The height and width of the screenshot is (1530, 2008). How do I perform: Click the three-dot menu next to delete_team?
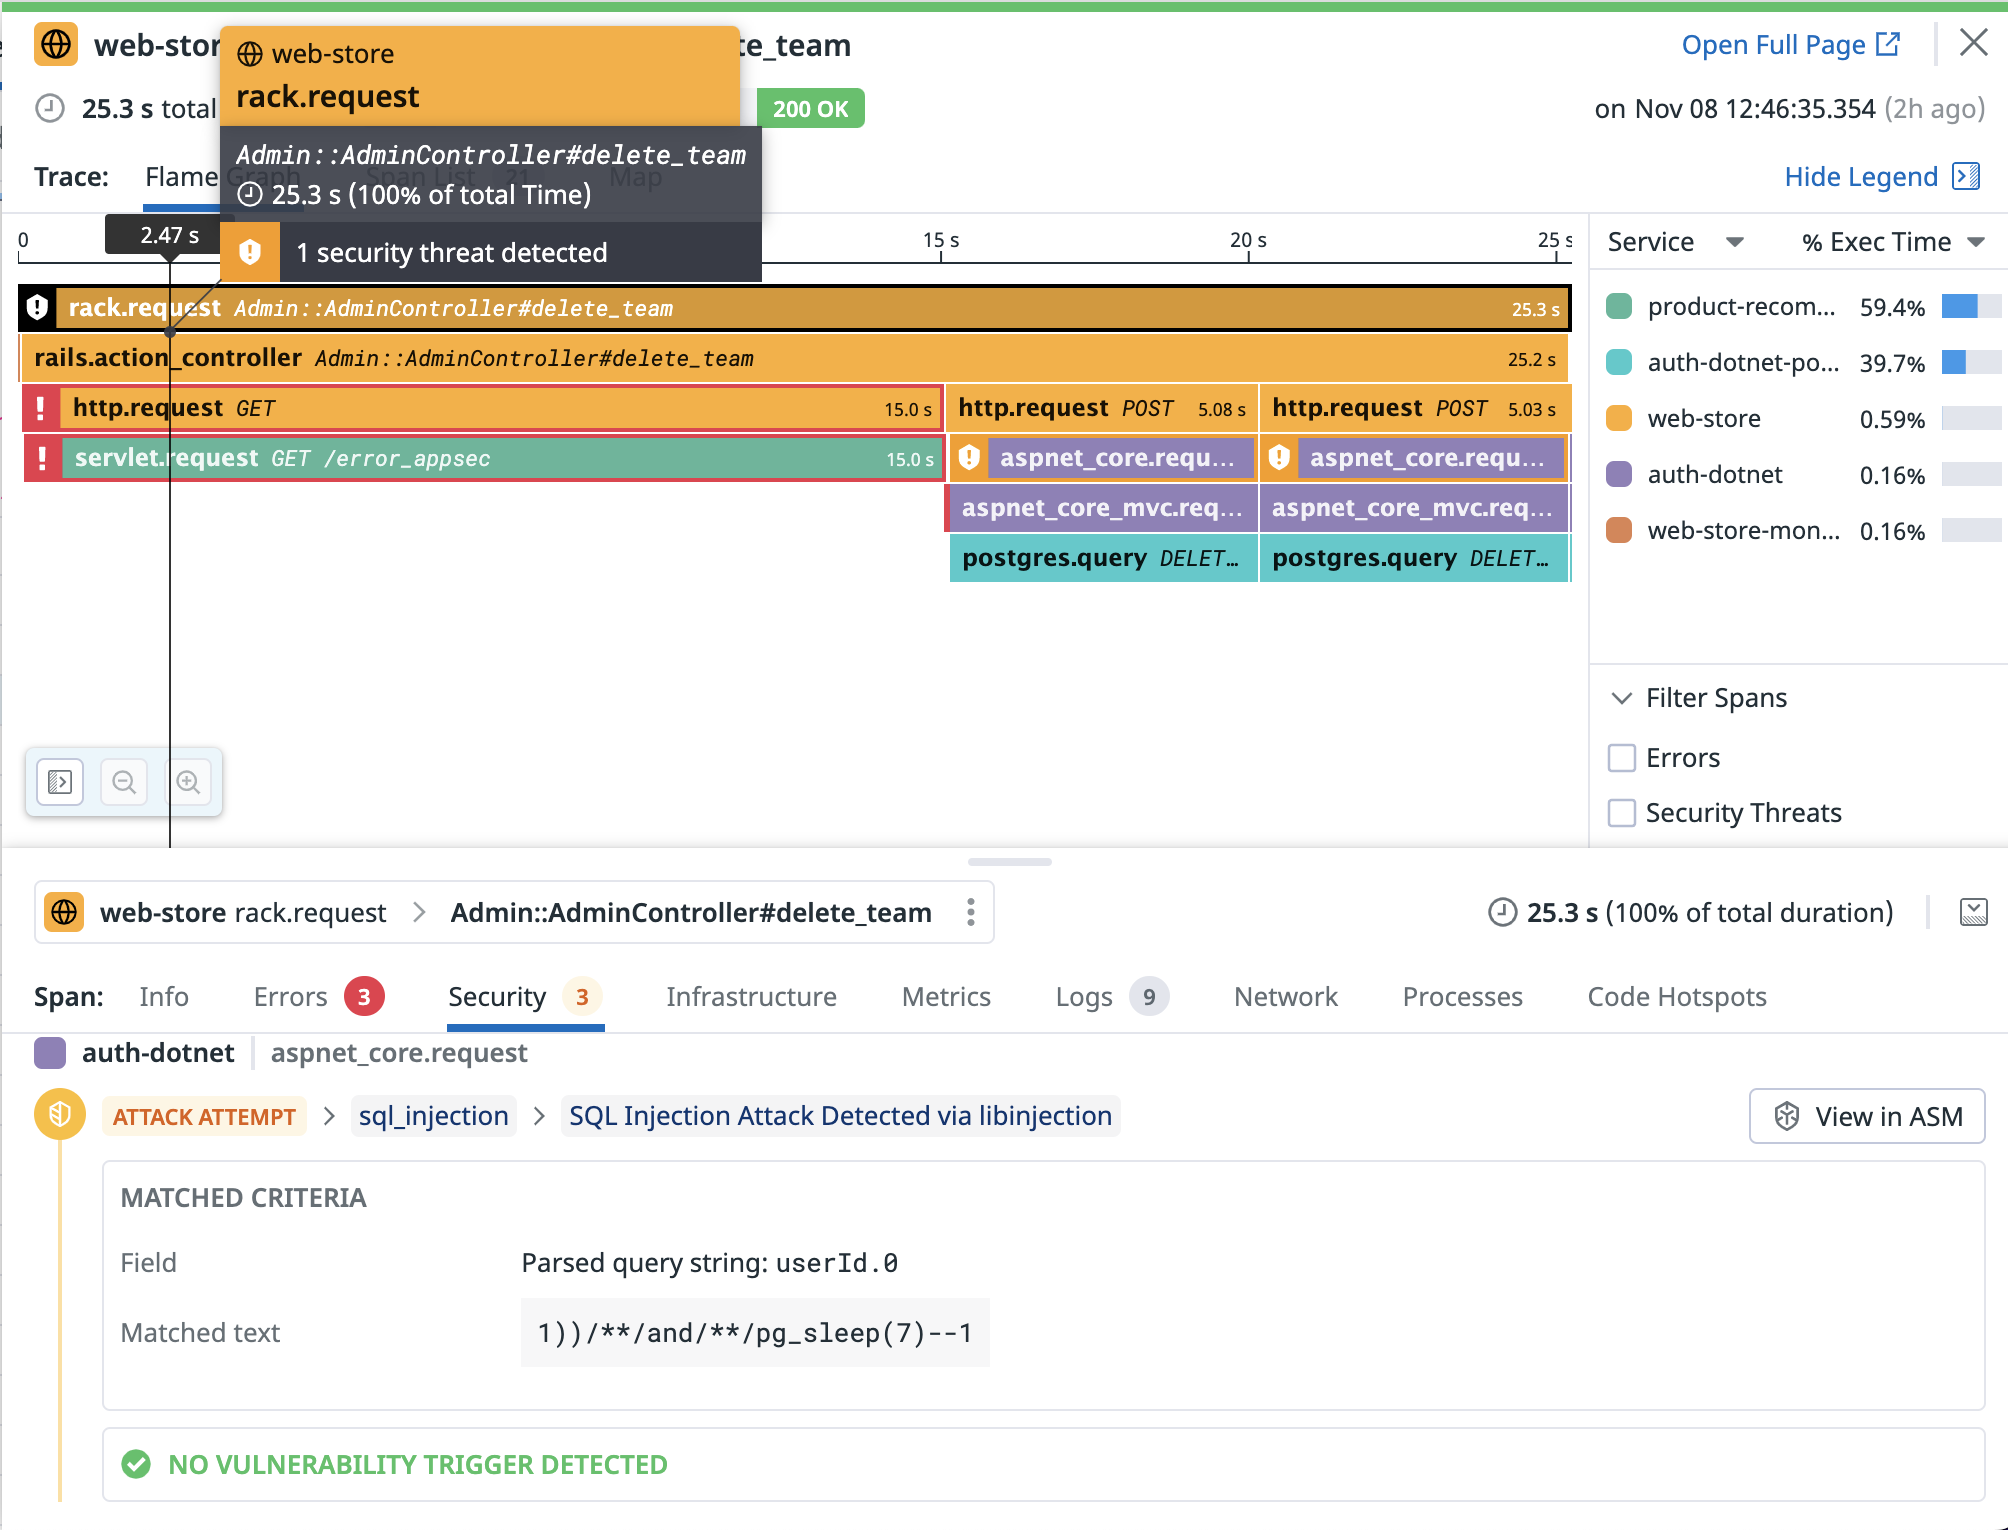(x=970, y=912)
